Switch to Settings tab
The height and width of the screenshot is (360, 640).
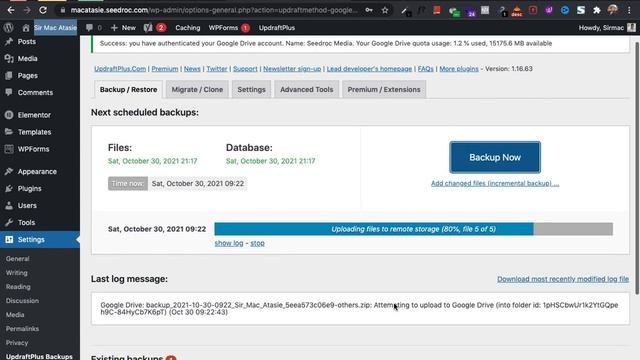click(x=251, y=89)
